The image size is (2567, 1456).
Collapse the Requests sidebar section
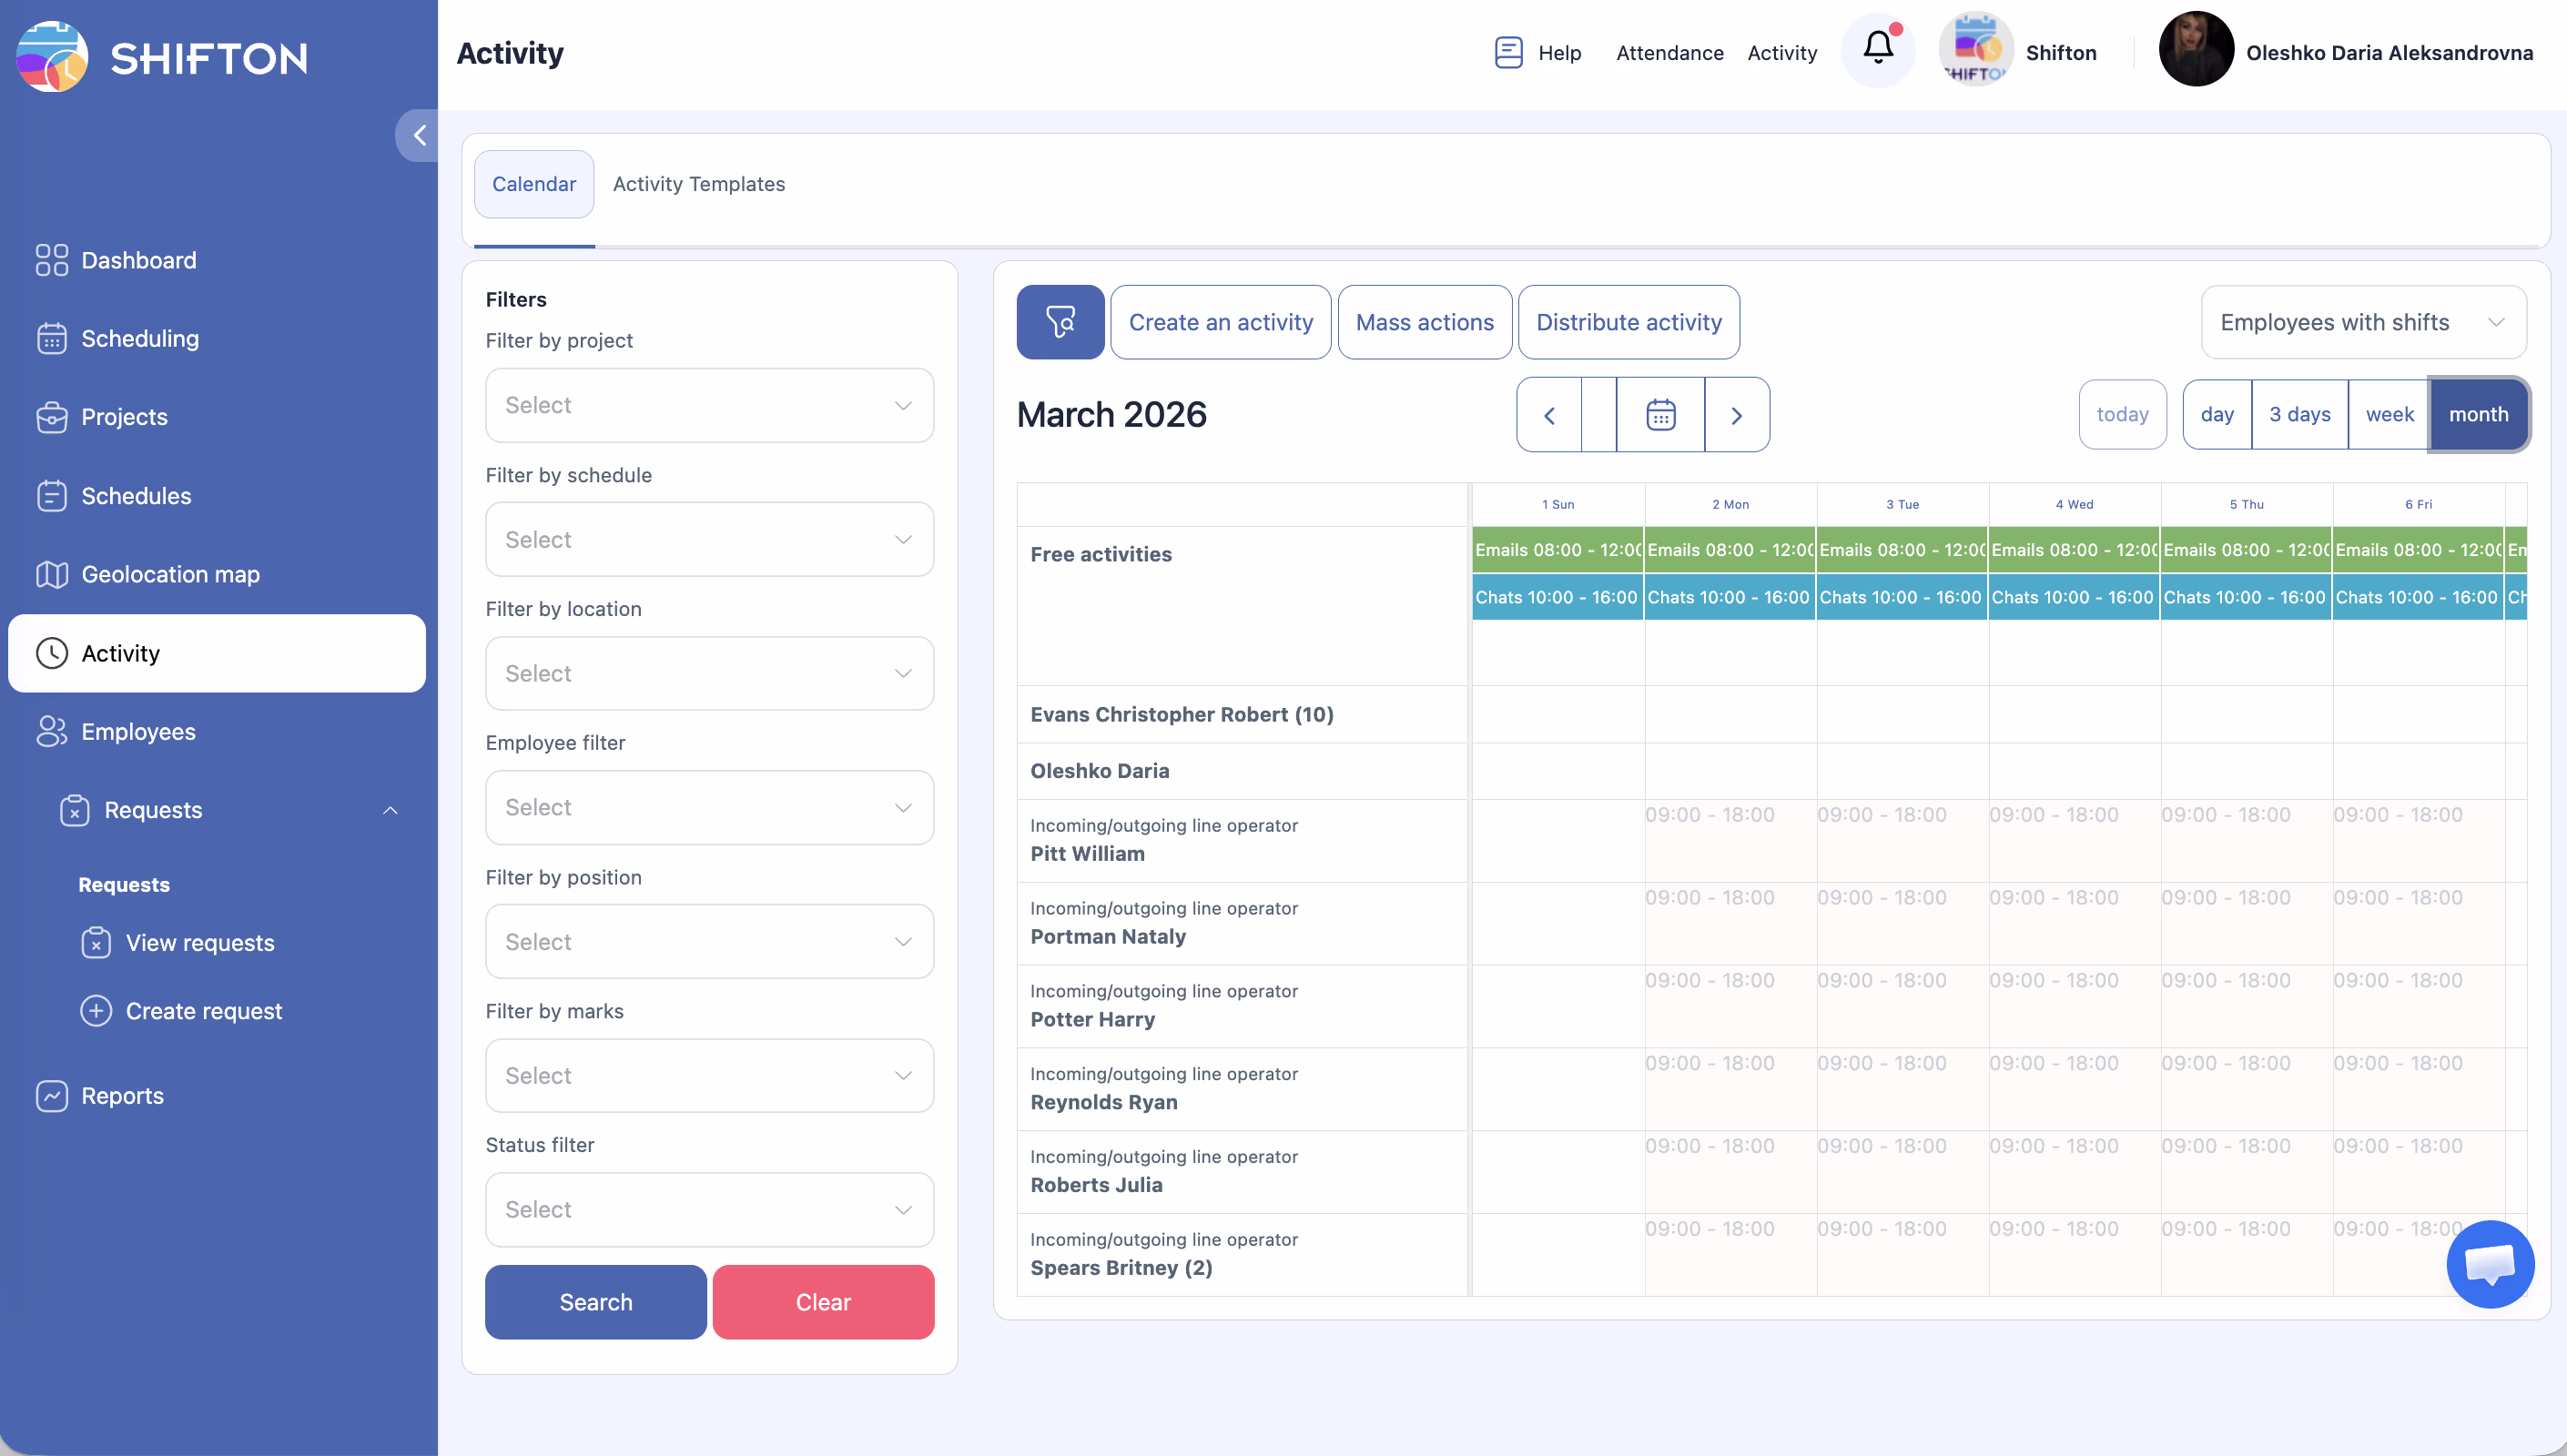[390, 810]
